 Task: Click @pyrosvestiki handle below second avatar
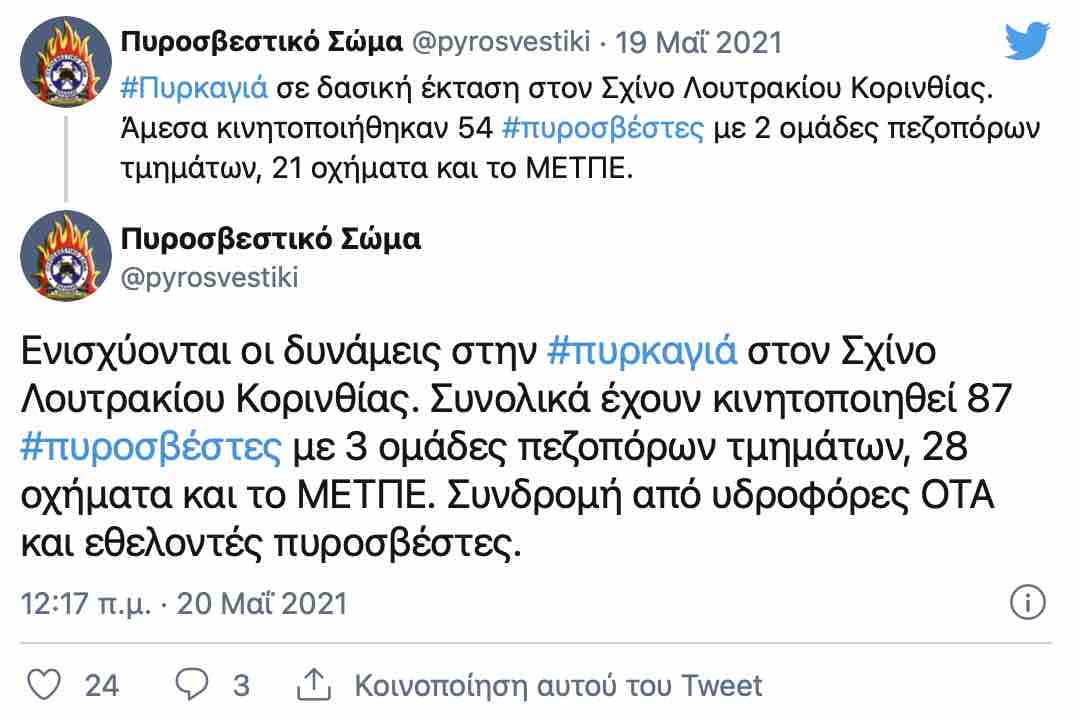click(209, 278)
